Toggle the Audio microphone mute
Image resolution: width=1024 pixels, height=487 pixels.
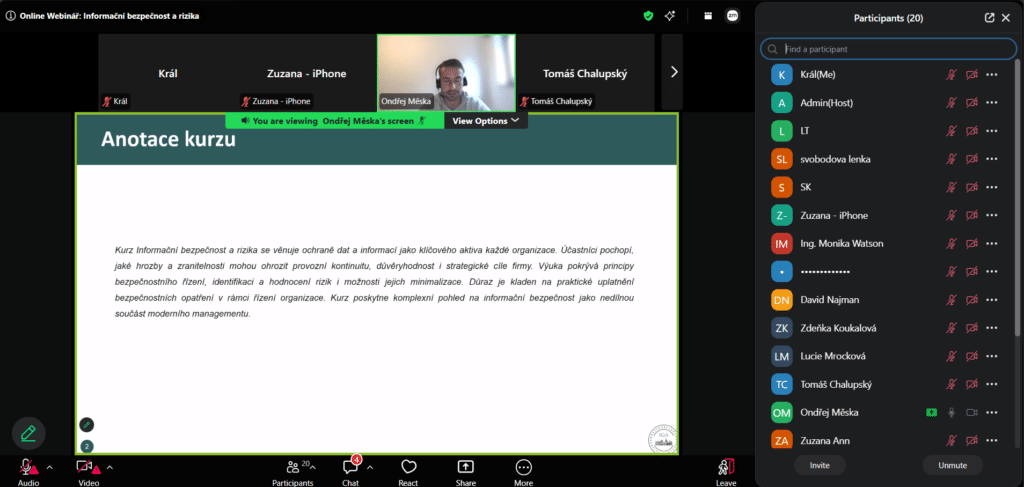click(x=27, y=467)
